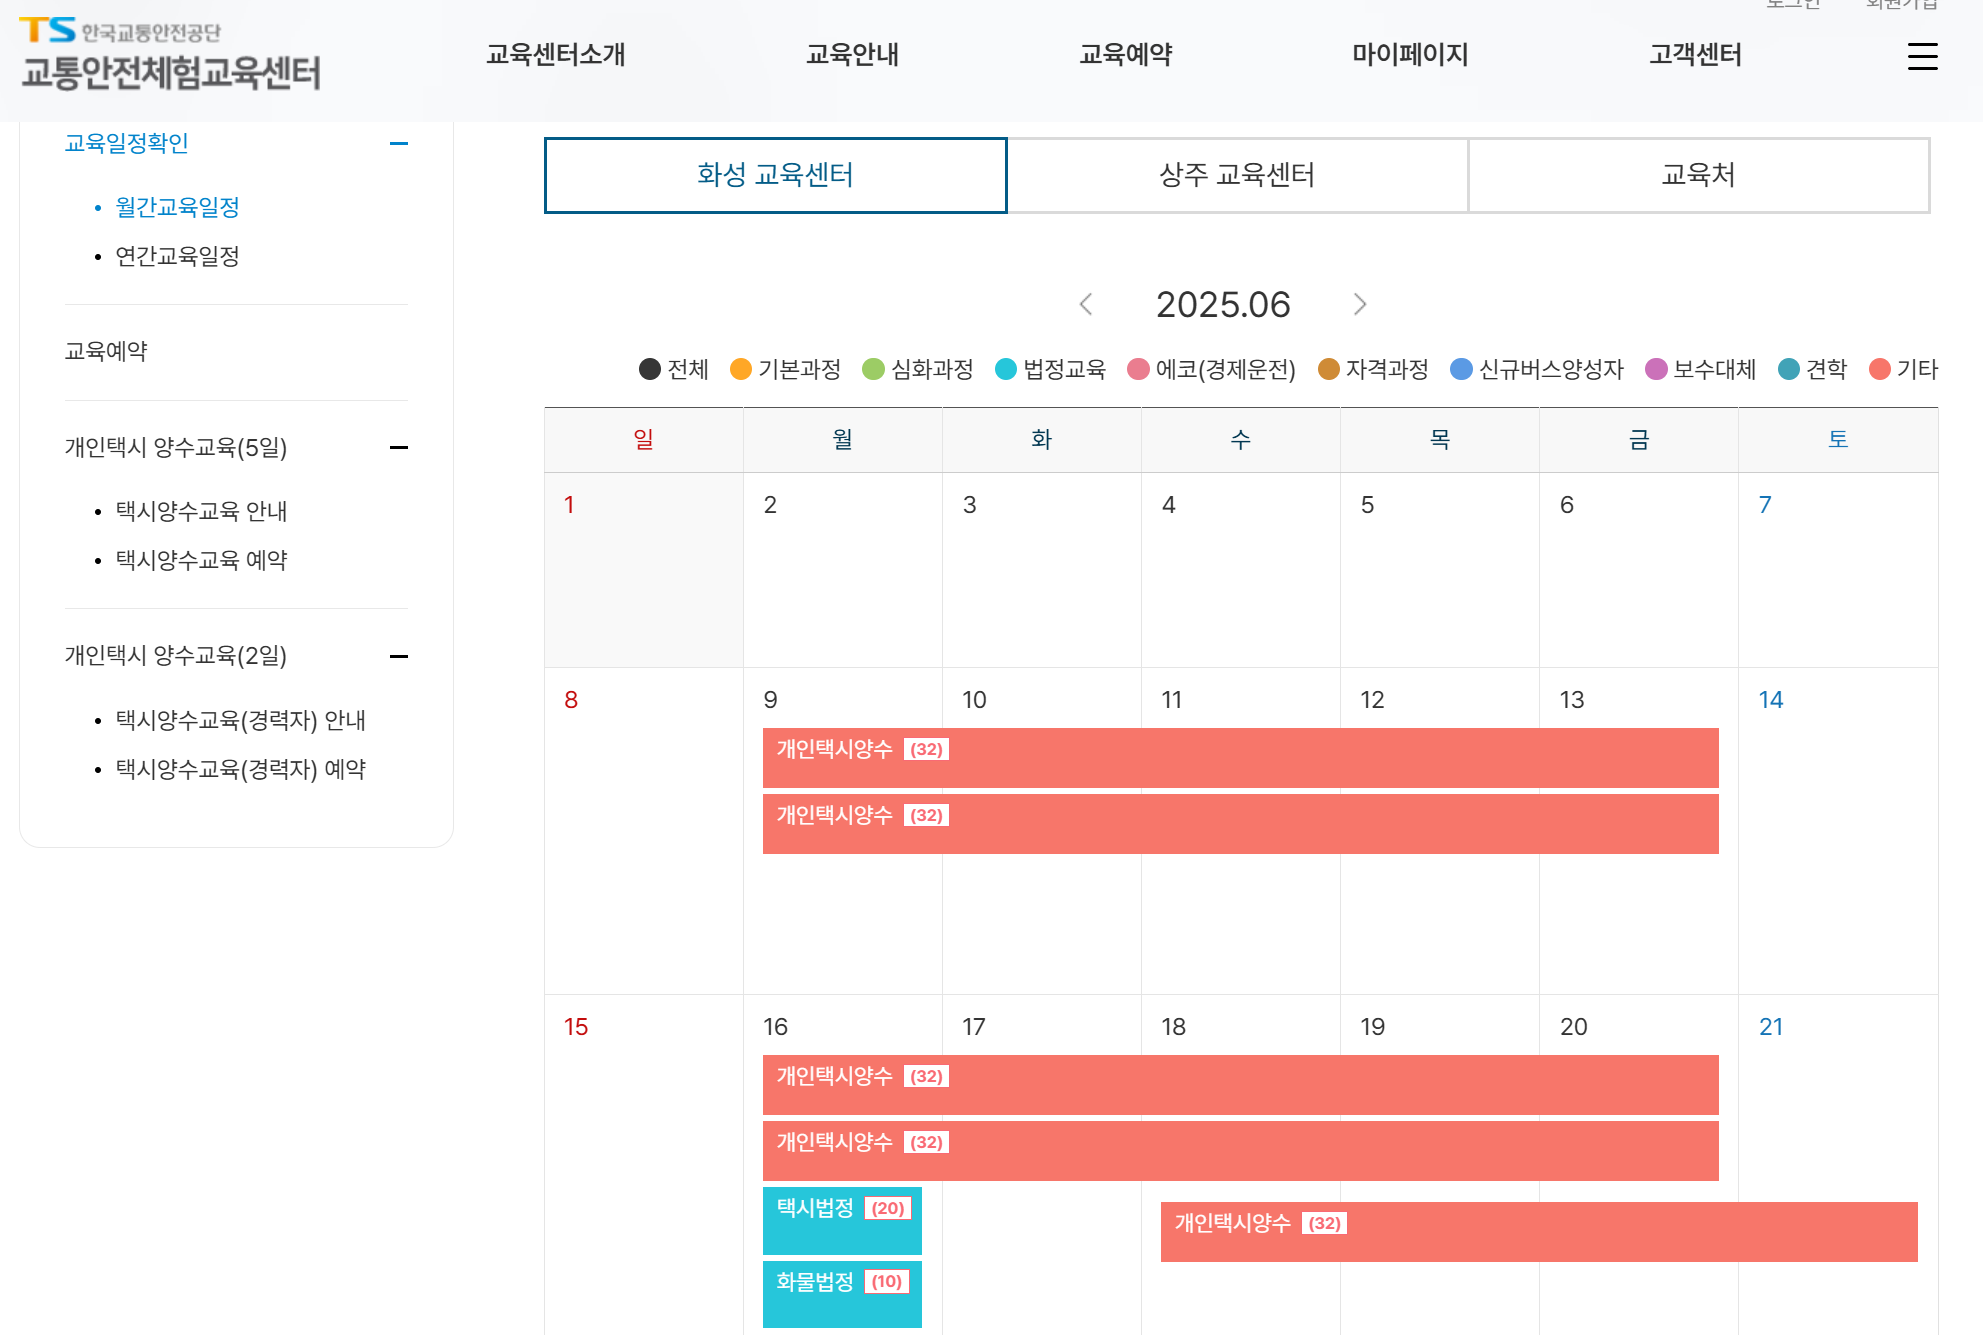
Task: Switch to the 상주 교육센터 tab
Action: click(x=1237, y=175)
